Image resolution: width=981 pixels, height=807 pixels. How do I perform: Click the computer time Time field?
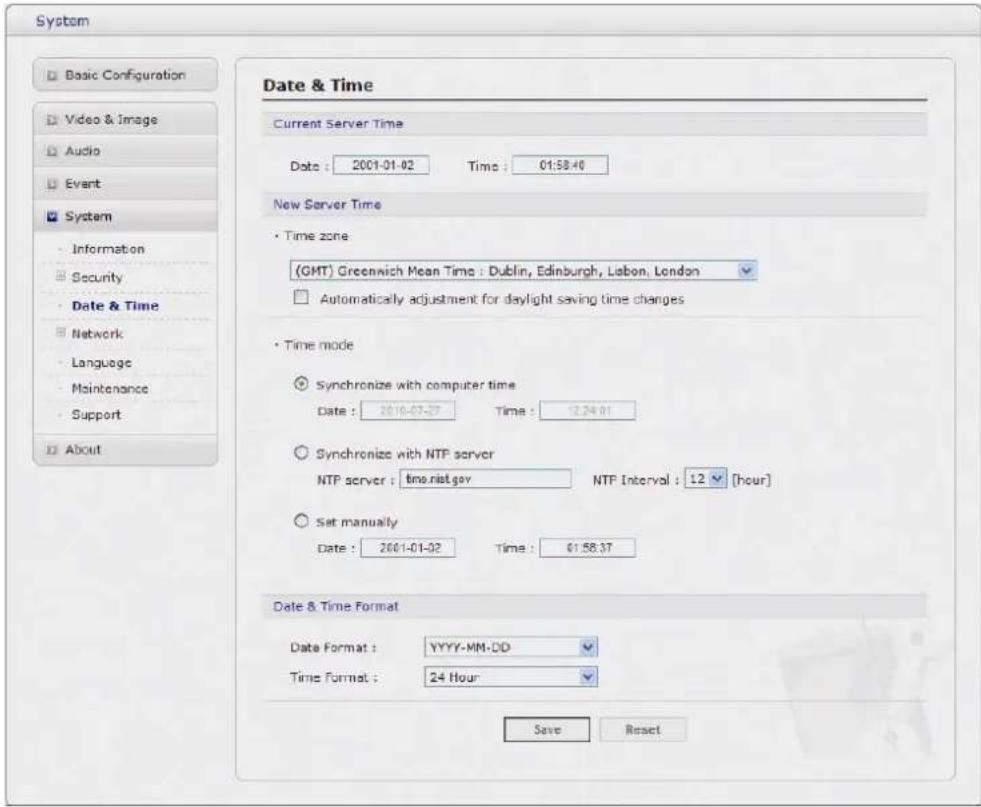(x=587, y=411)
